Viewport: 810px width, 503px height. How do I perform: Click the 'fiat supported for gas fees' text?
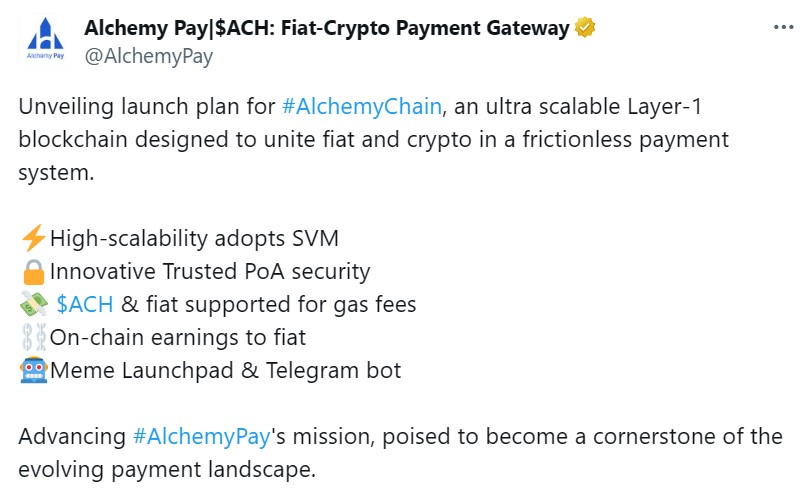(281, 304)
